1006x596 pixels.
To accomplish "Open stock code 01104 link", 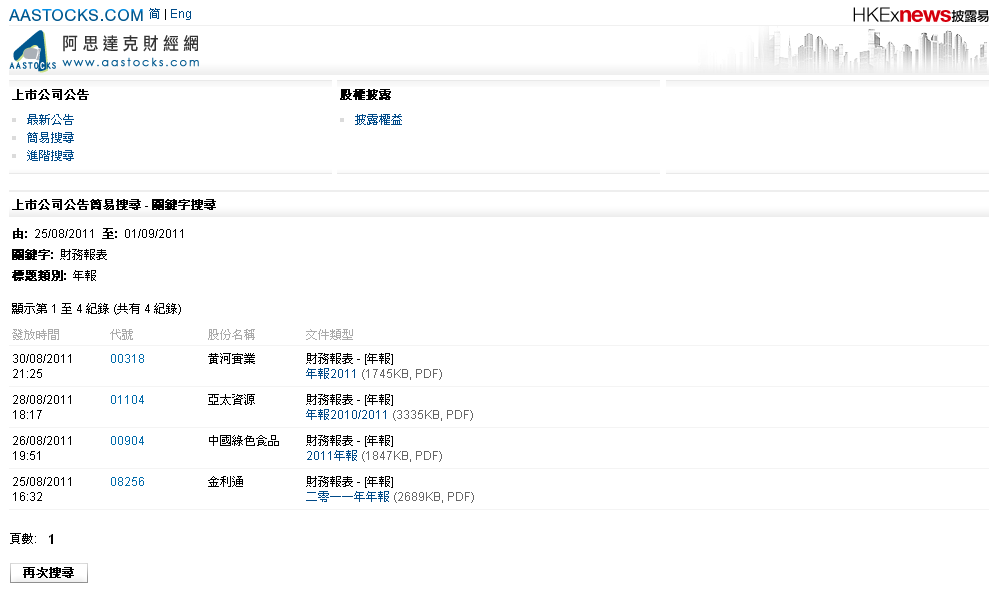I will 127,400.
